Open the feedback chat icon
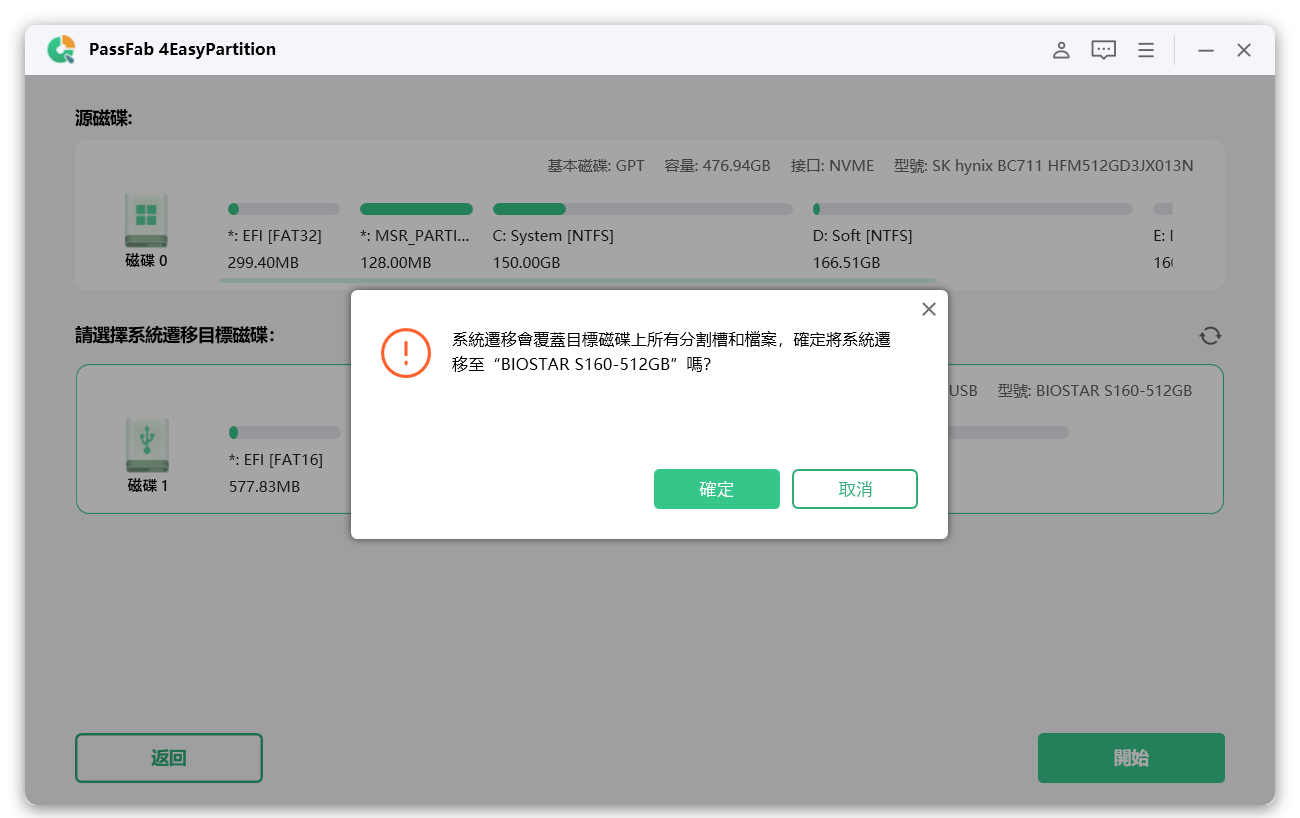The width and height of the screenshot is (1300, 818). [1103, 50]
